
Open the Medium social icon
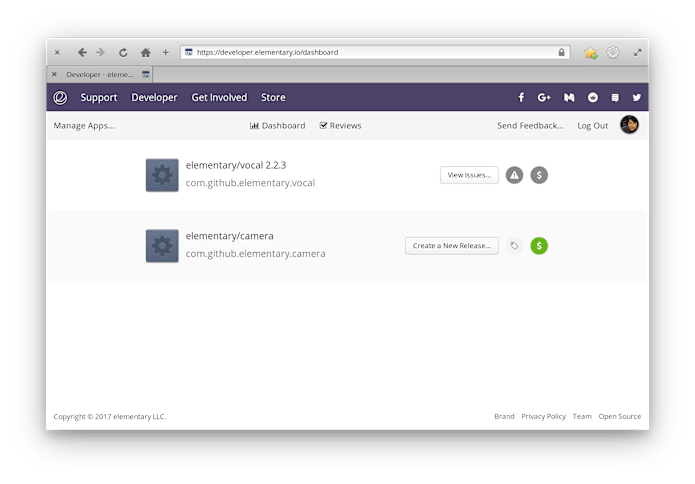[569, 97]
